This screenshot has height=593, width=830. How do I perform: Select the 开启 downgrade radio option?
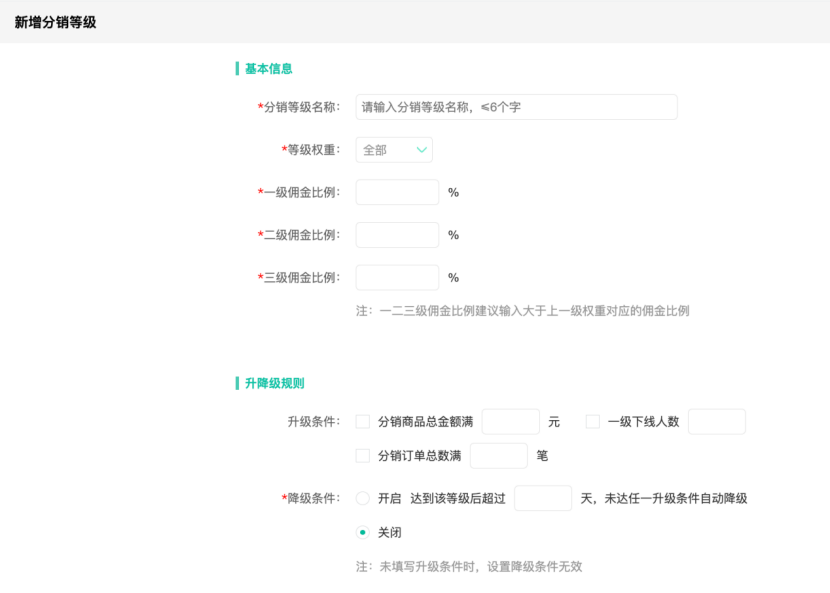click(360, 497)
